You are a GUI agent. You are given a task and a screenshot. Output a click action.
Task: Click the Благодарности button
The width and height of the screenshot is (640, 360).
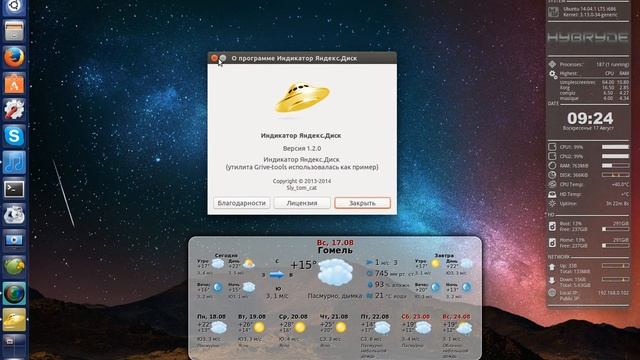pyautogui.click(x=242, y=203)
